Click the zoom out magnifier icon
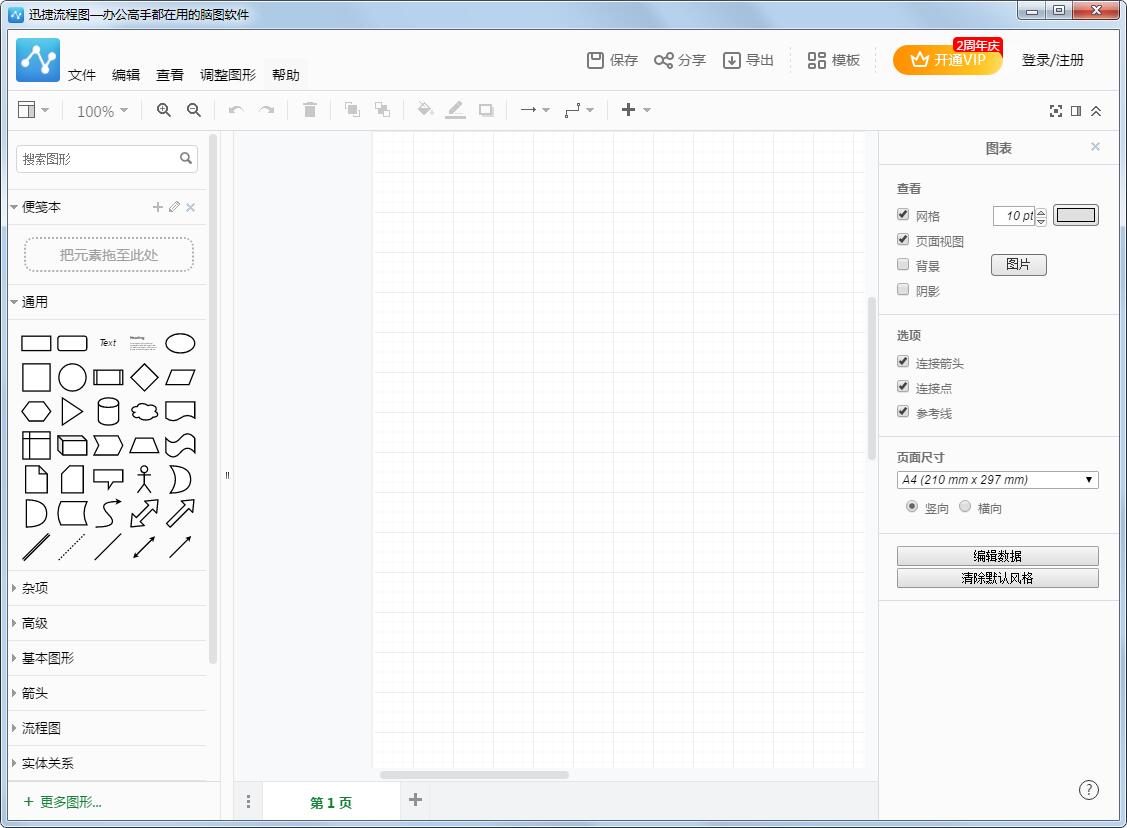Screen dimensions: 1127x828 (193, 110)
